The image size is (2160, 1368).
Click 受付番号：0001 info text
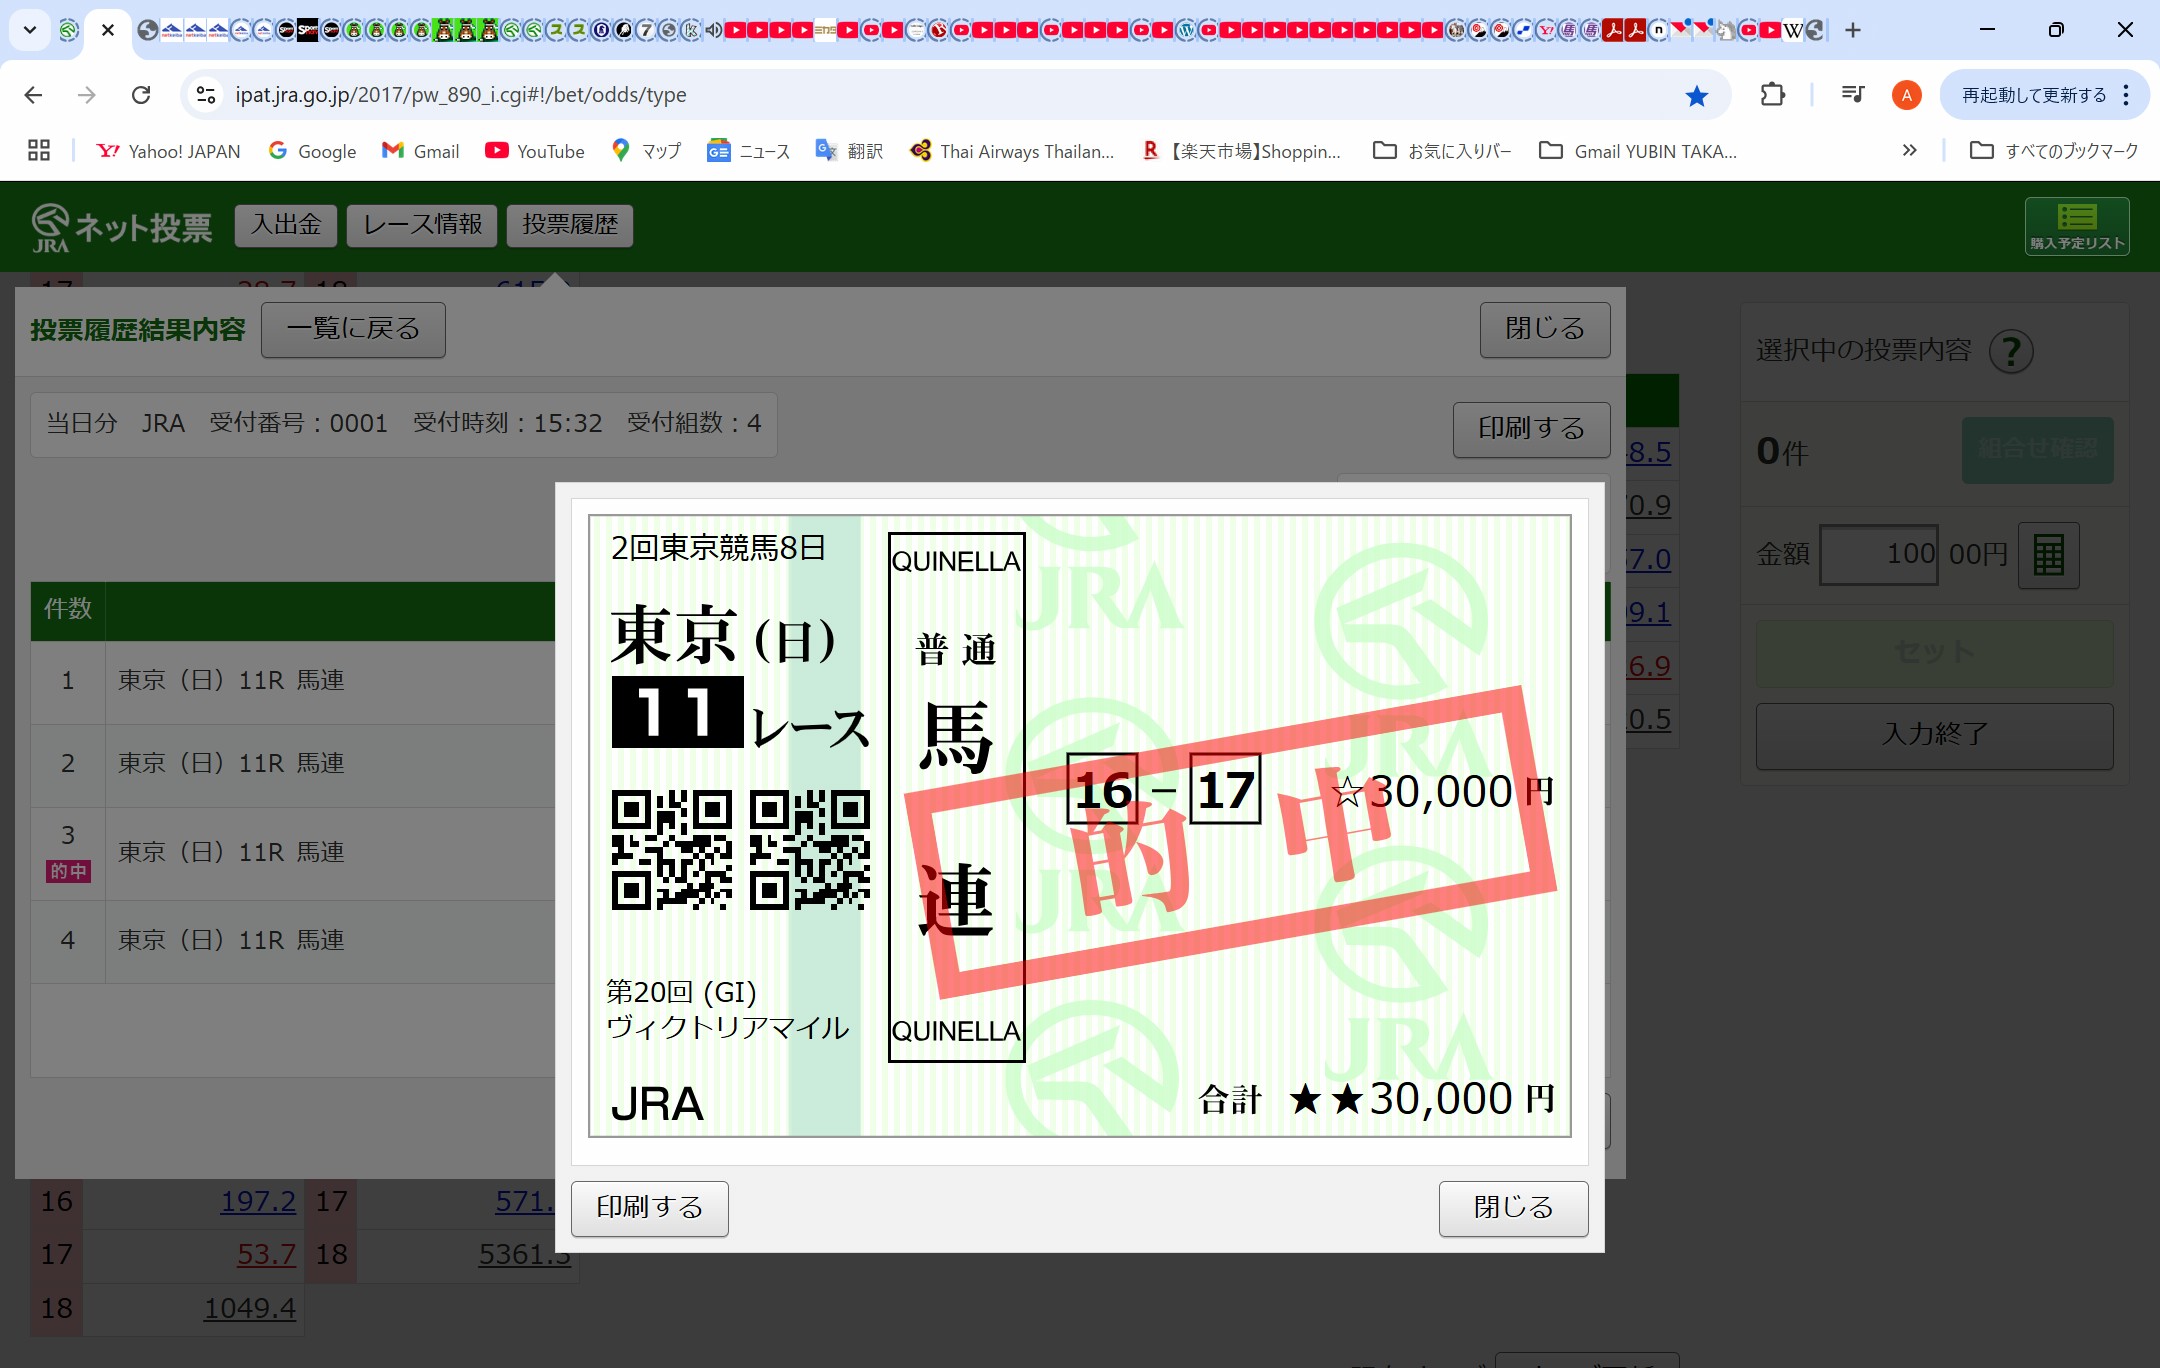point(298,423)
